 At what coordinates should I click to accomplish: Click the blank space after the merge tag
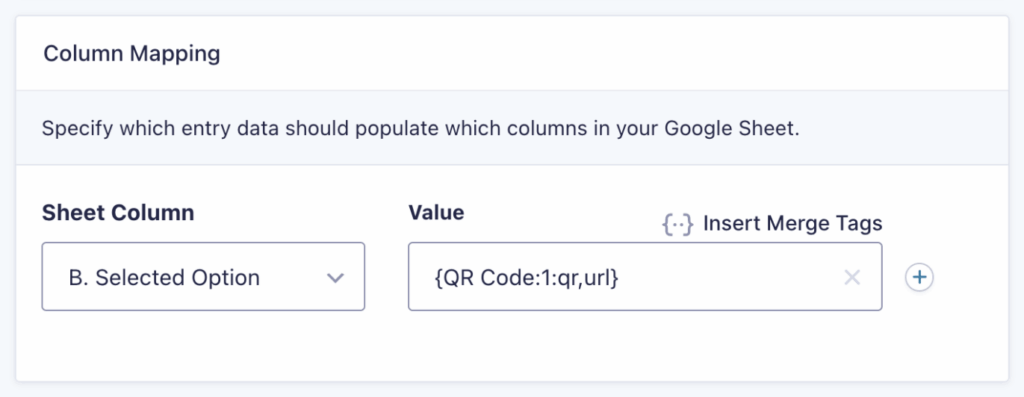pos(728,278)
